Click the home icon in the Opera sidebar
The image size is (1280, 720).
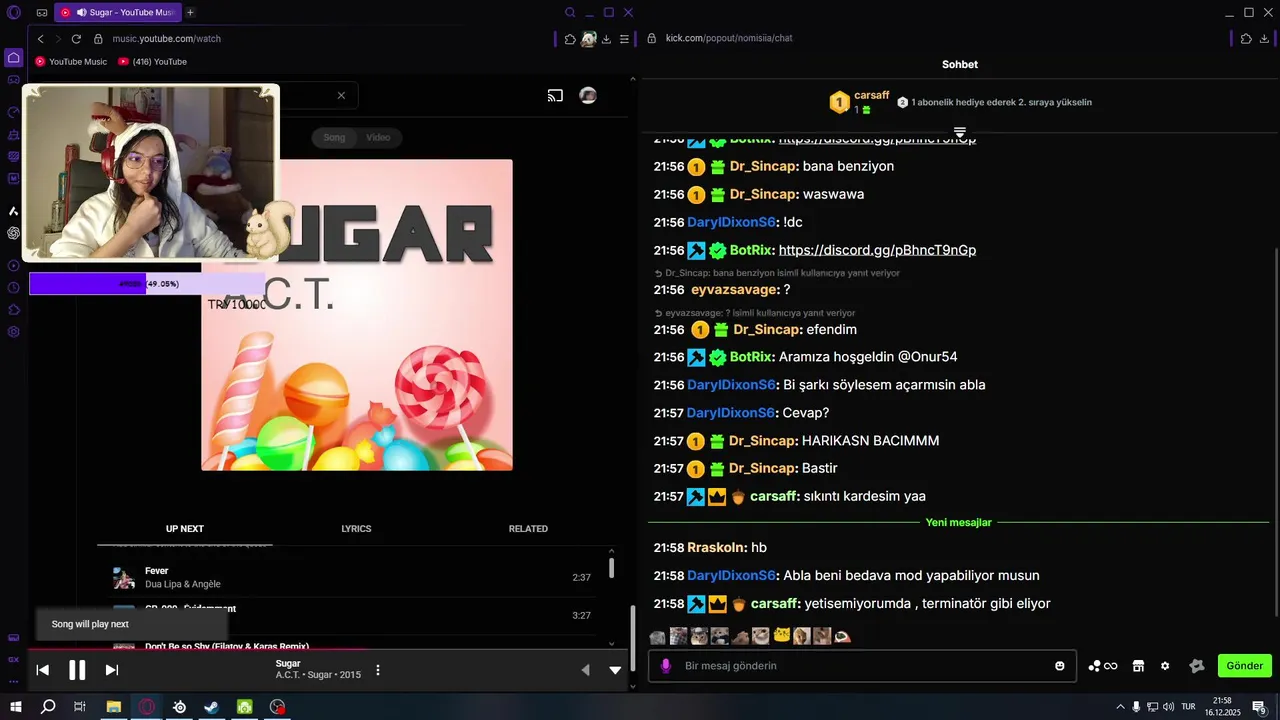pyautogui.click(x=13, y=57)
